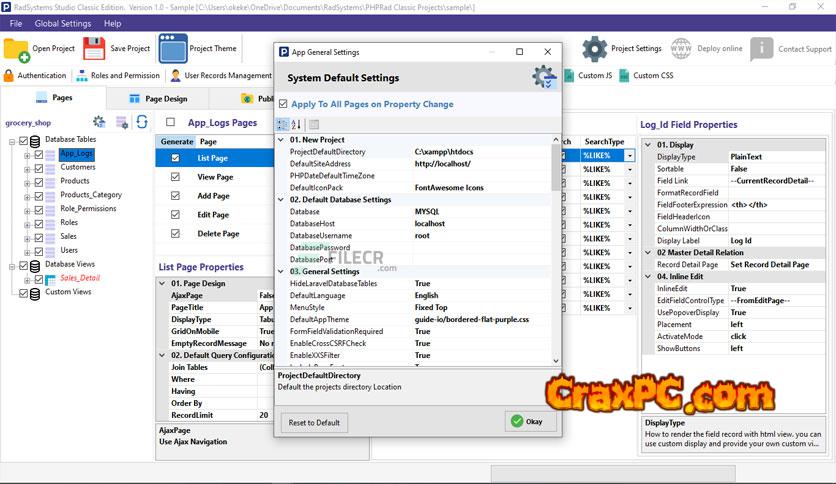Screen dimensions: 836x484
Task: Click the DefaultAppTheme value
Action: coord(481,319)
